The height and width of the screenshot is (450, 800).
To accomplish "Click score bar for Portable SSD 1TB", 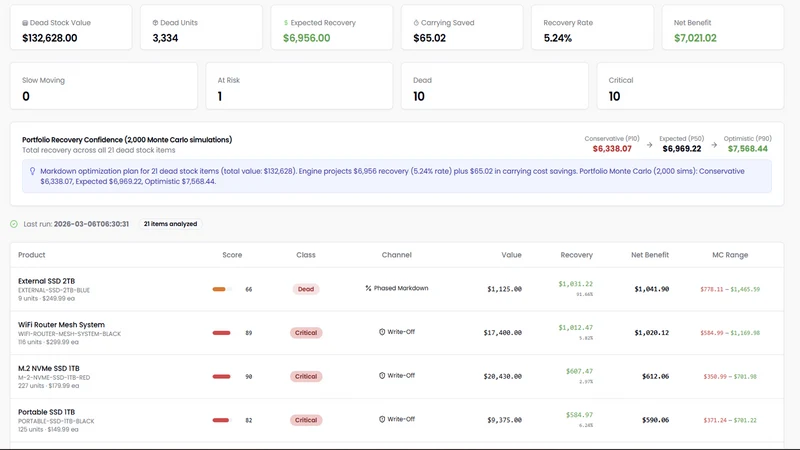I will tap(222, 420).
